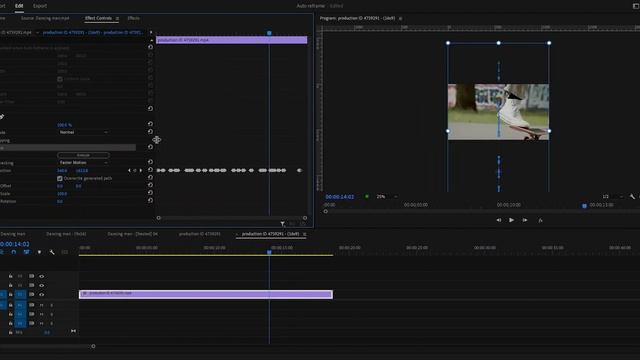The width and height of the screenshot is (640, 360).
Task: Play the sequence in Program Monitor
Action: 511,220
